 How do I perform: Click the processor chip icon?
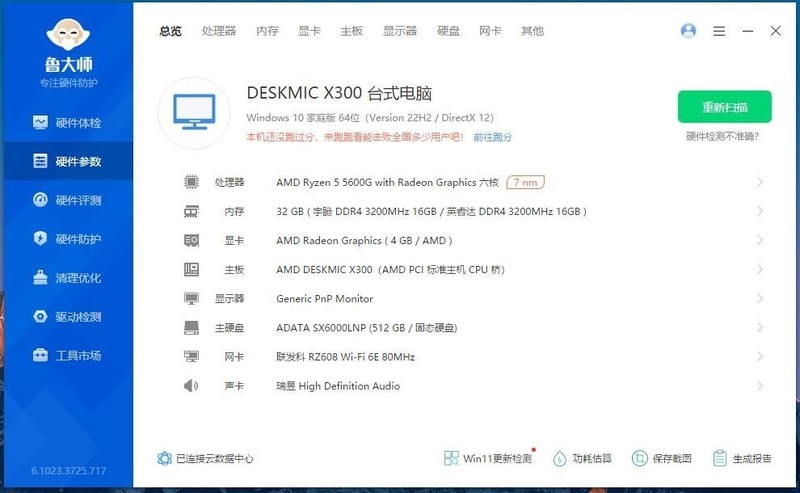[191, 182]
